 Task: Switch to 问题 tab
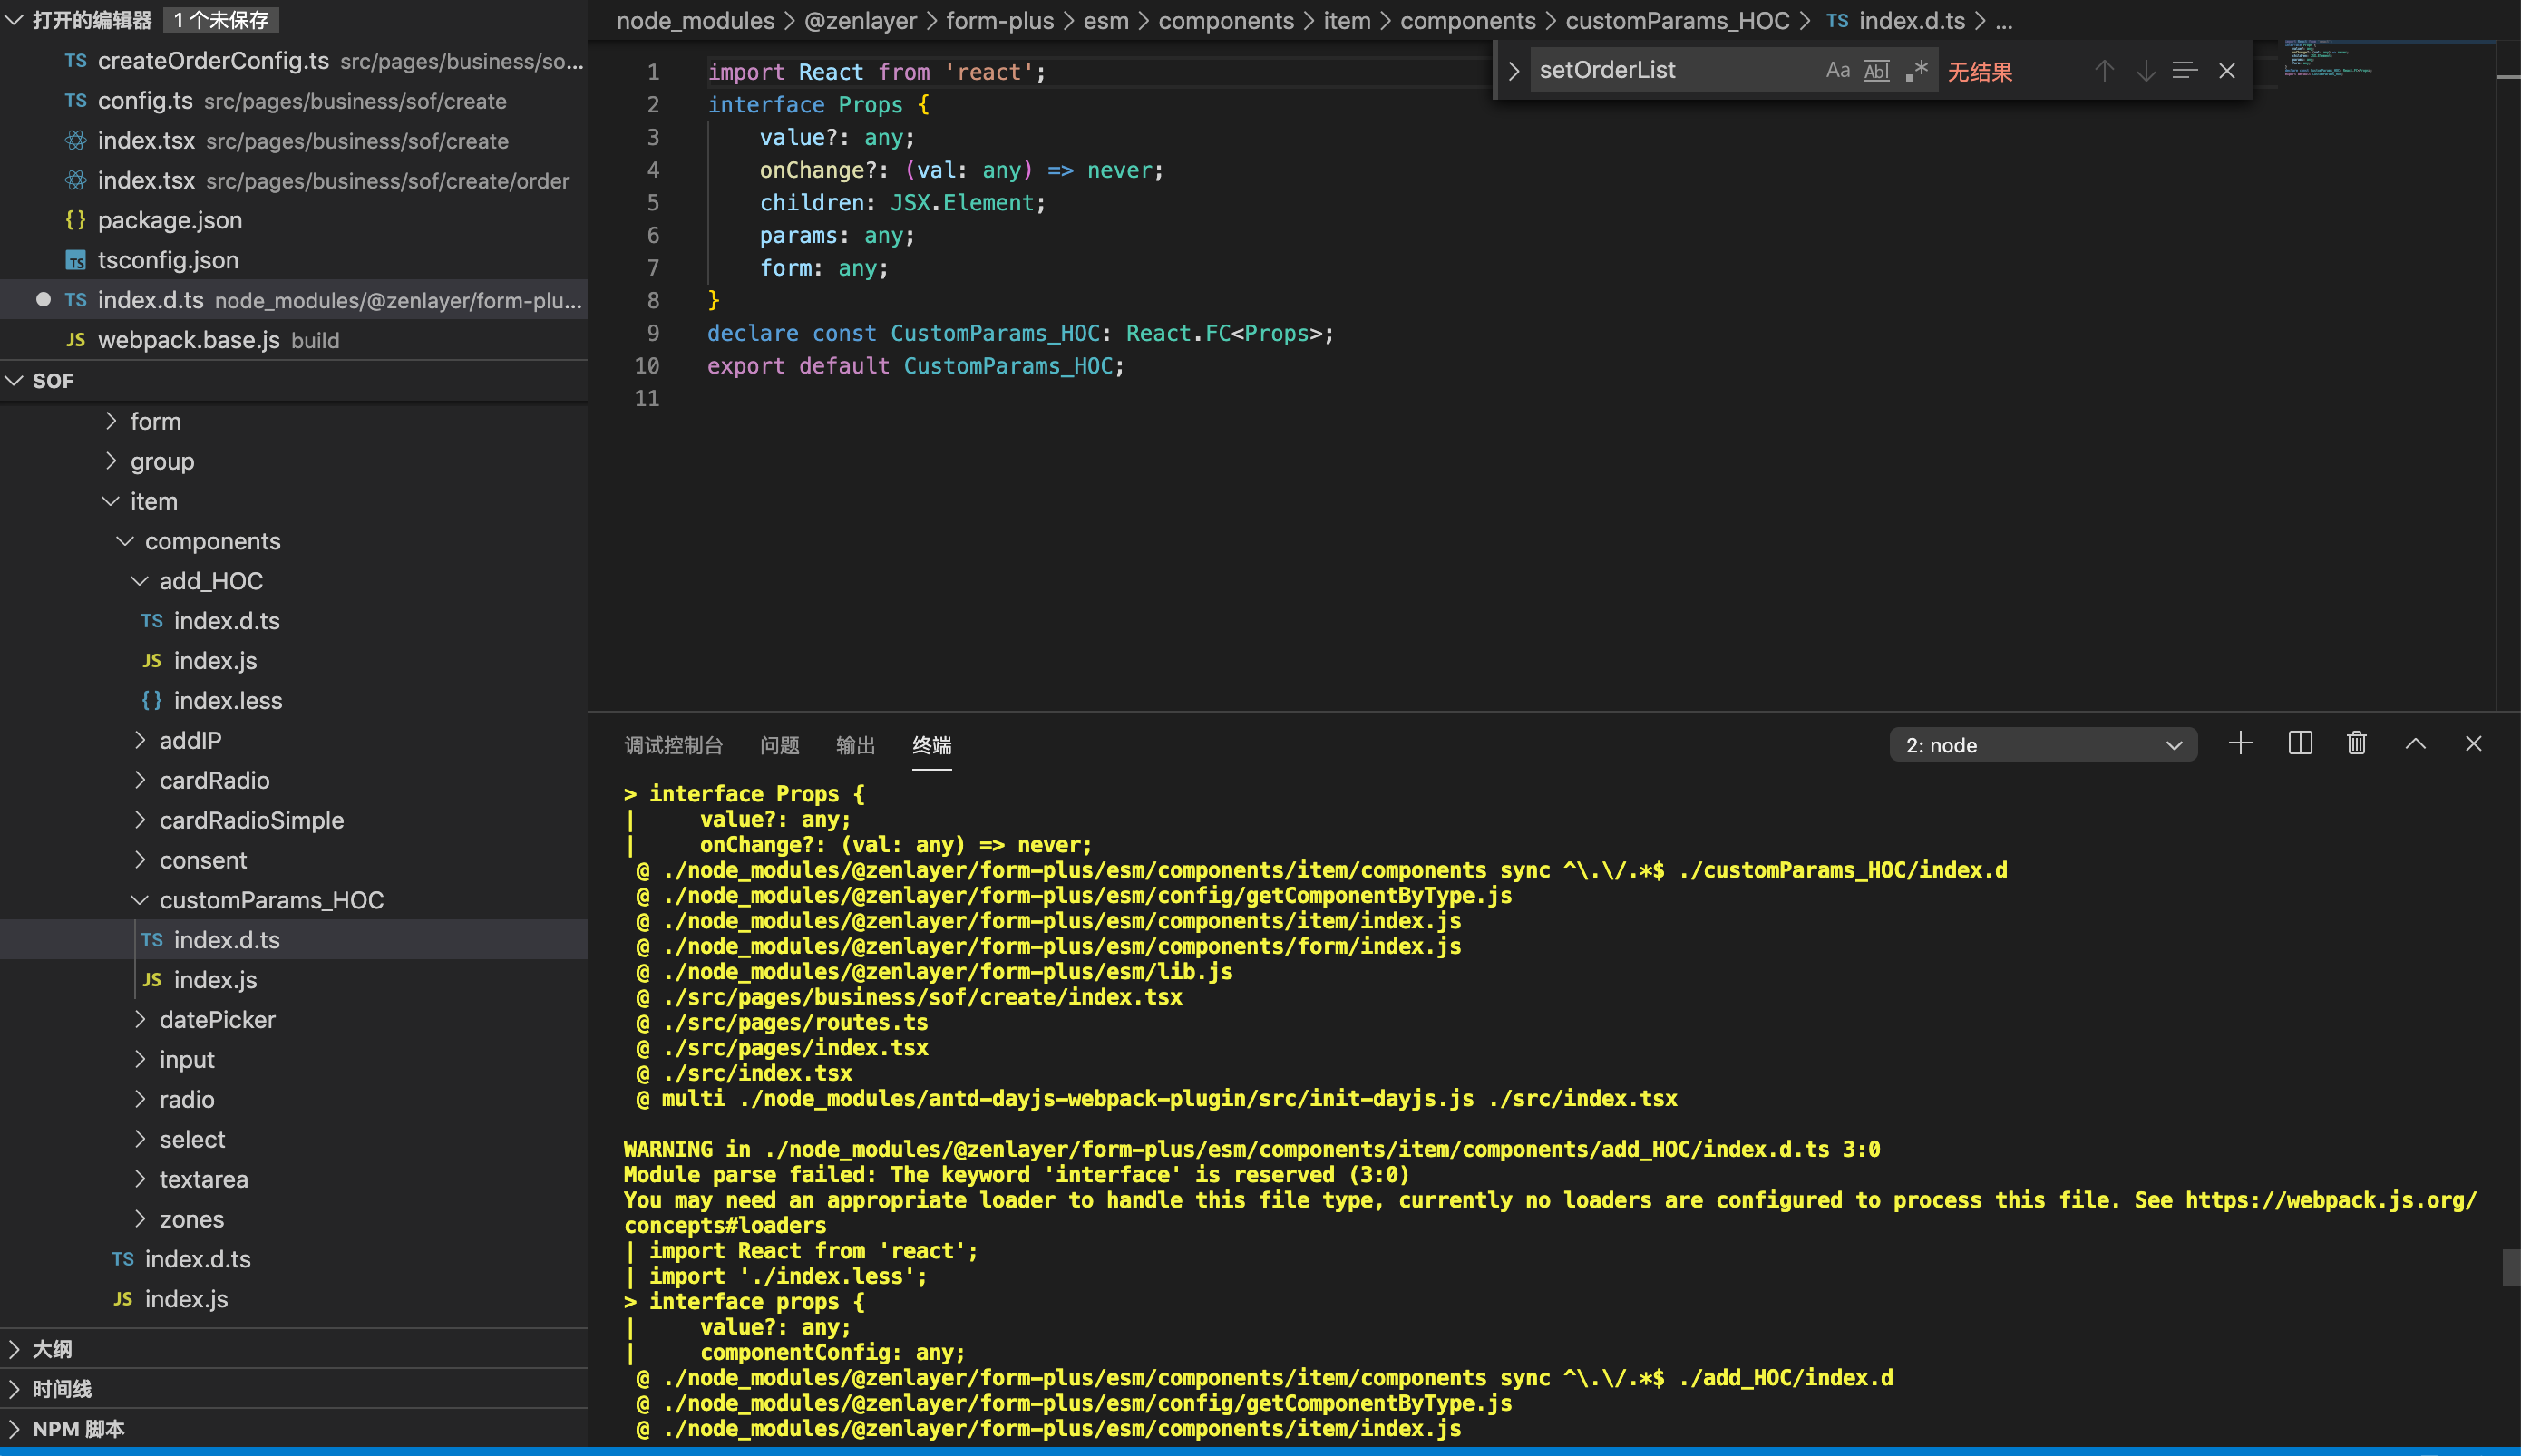[779, 744]
